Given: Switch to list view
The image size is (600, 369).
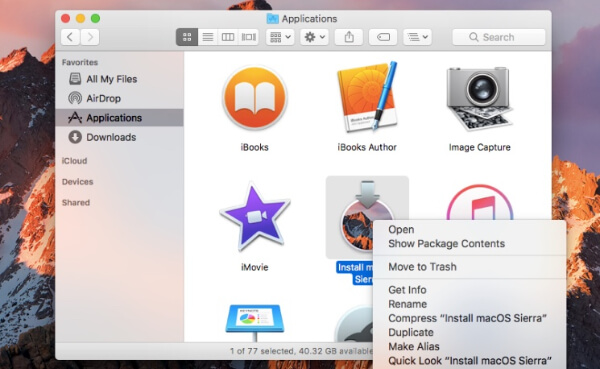Looking at the screenshot, I should pos(208,37).
